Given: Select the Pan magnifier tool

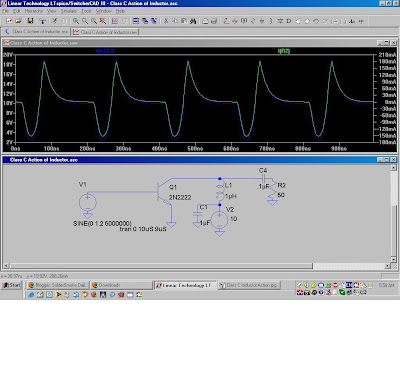Looking at the screenshot, I should 85,21.
